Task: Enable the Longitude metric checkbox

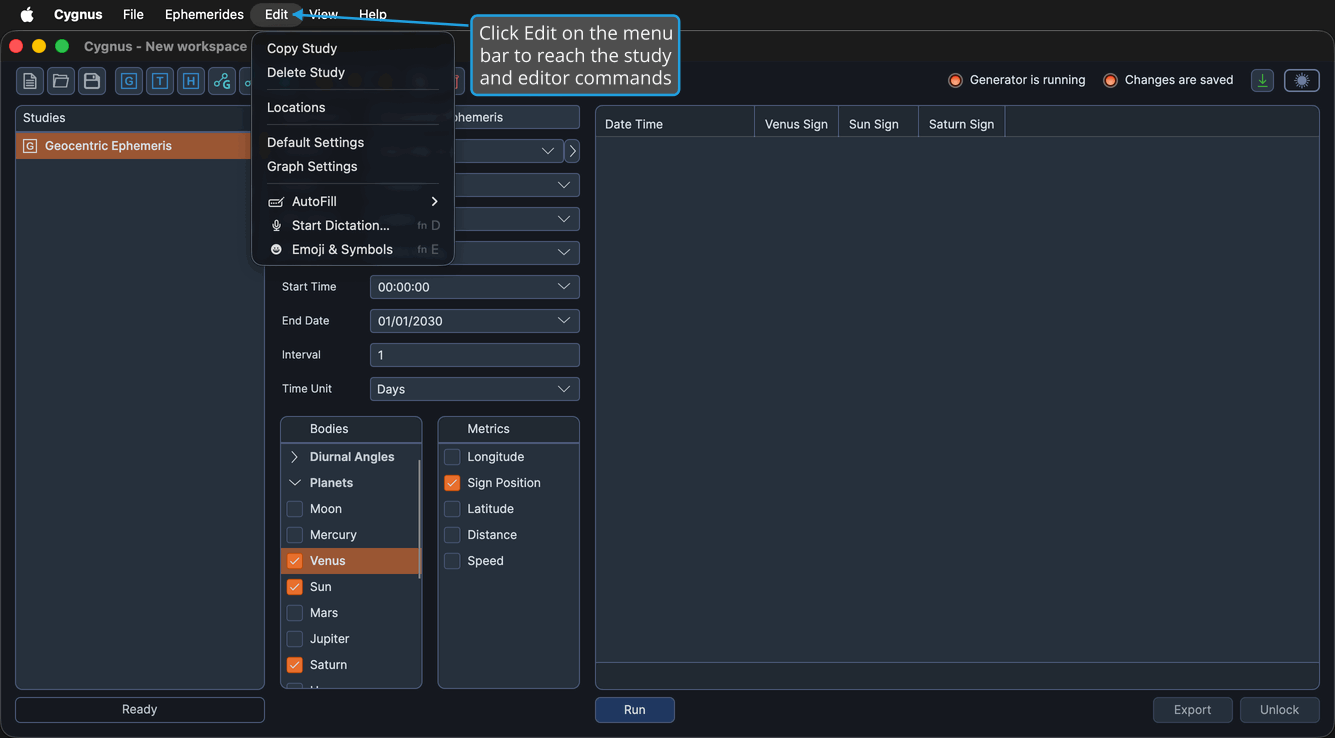Action: pyautogui.click(x=452, y=457)
